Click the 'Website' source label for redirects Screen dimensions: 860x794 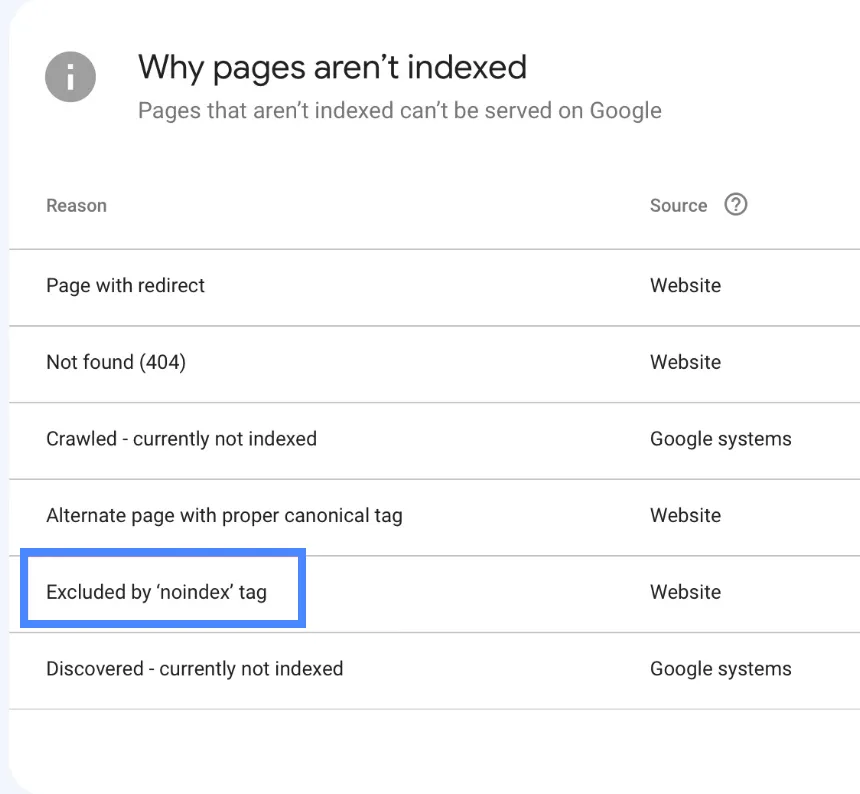coord(685,286)
